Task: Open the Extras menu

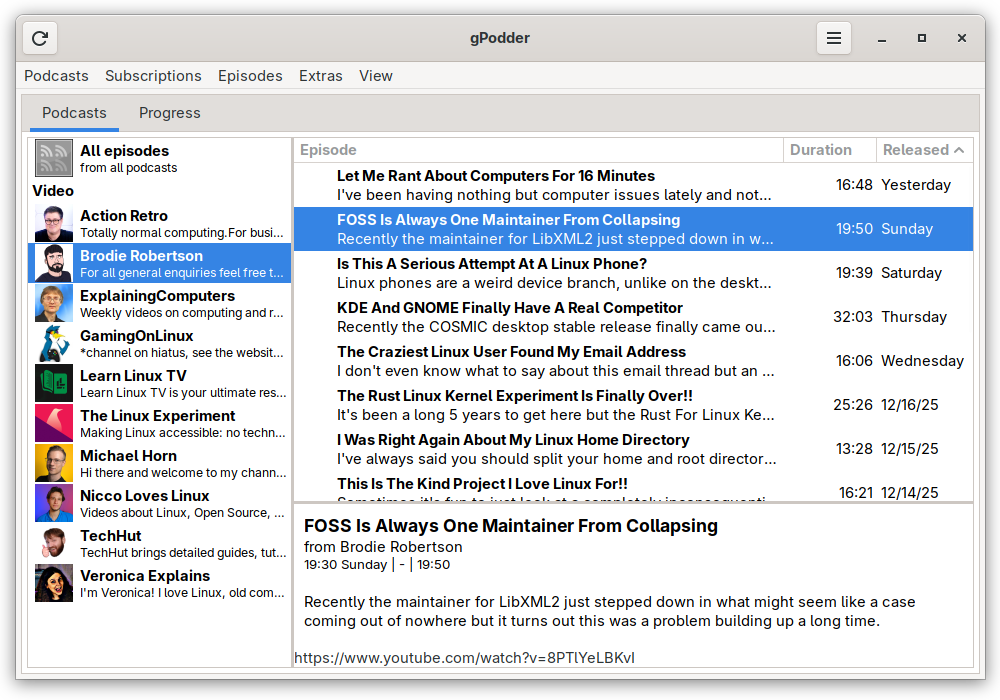Action: click(x=321, y=76)
